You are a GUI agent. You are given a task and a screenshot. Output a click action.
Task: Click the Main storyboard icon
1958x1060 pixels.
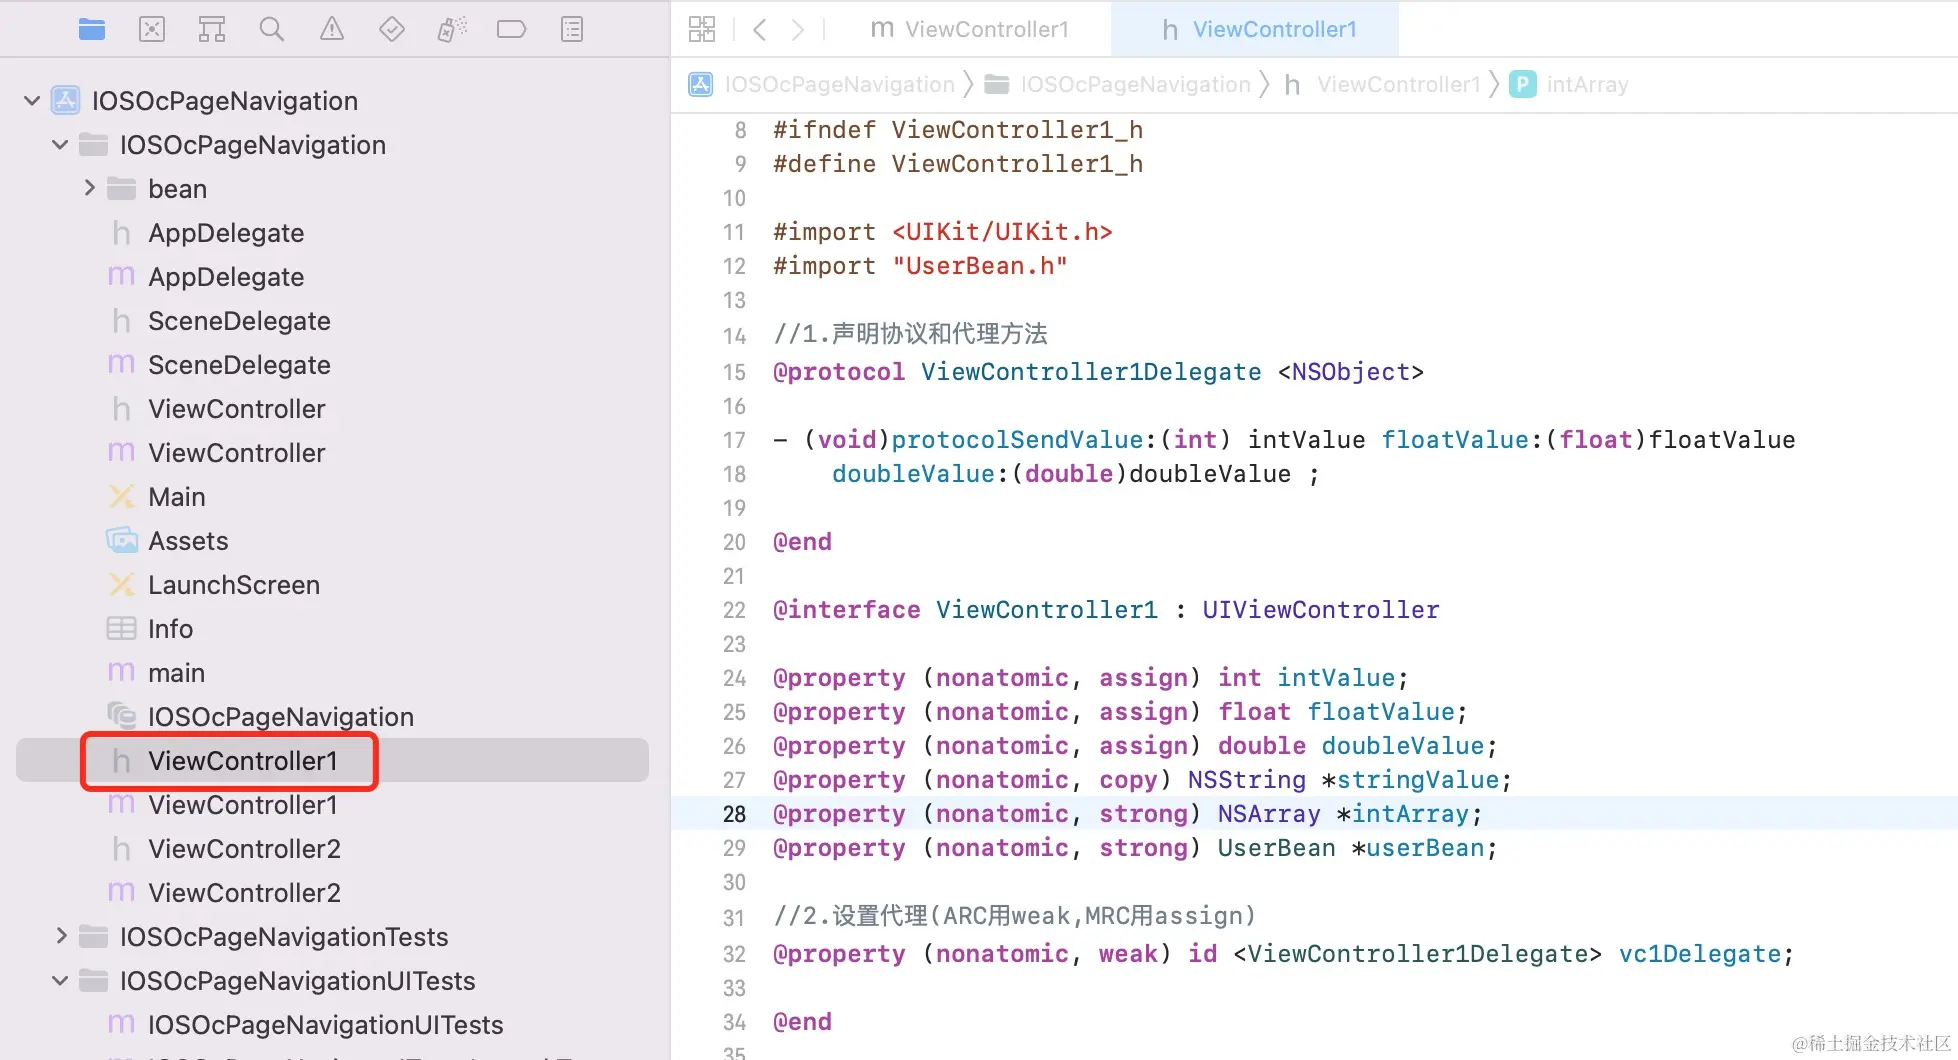tap(122, 497)
